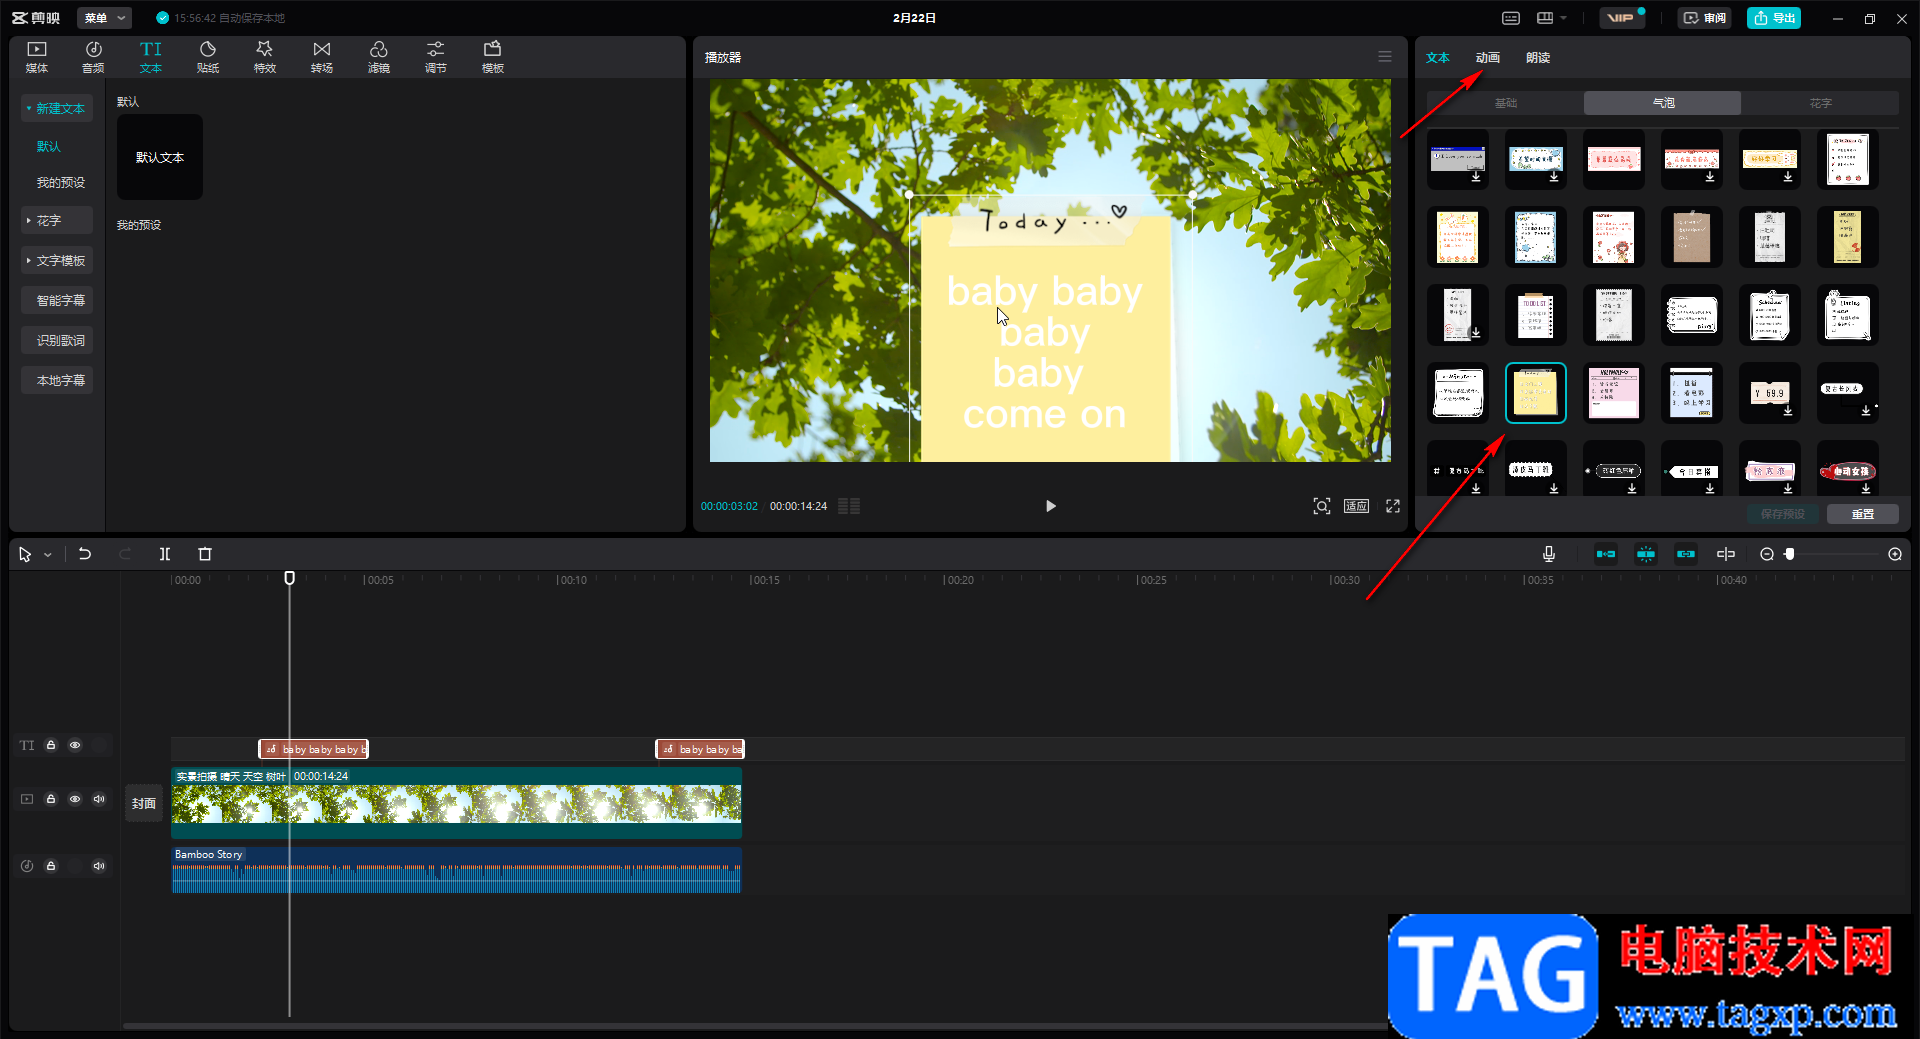Toggle main track magnet snapping
Screen dimensions: 1920x1039
(x=1606, y=554)
